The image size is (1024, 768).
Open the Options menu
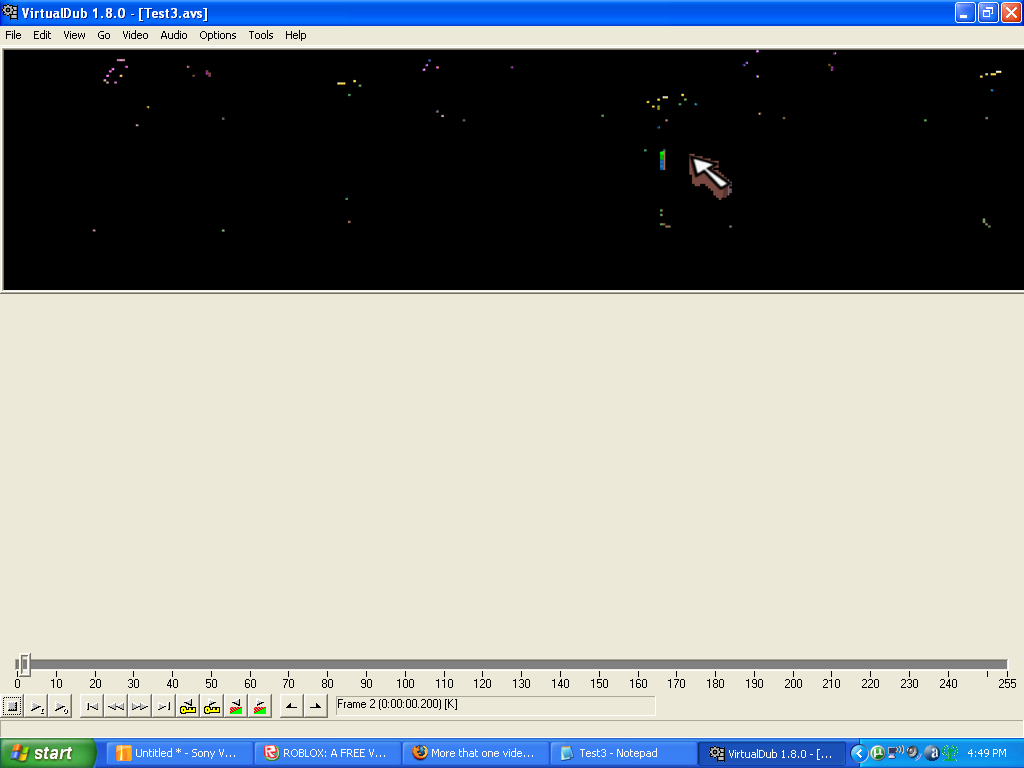(x=217, y=35)
